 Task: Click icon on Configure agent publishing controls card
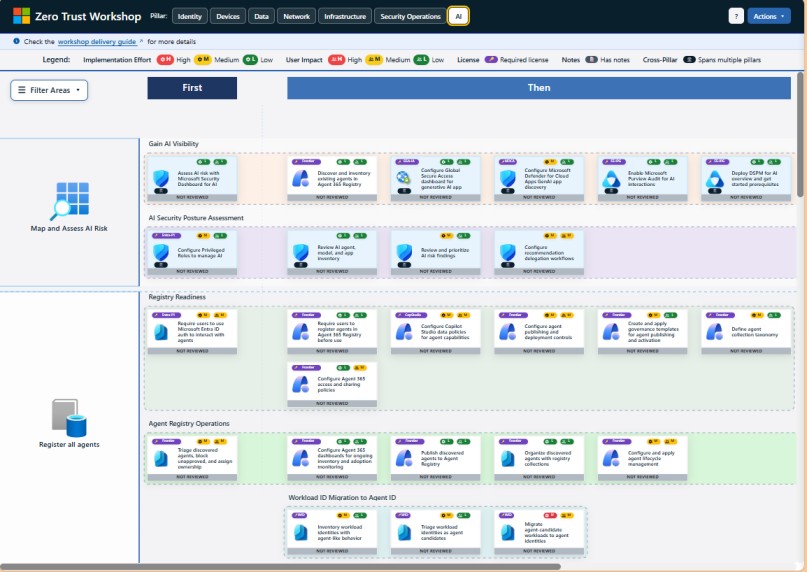pos(507,332)
